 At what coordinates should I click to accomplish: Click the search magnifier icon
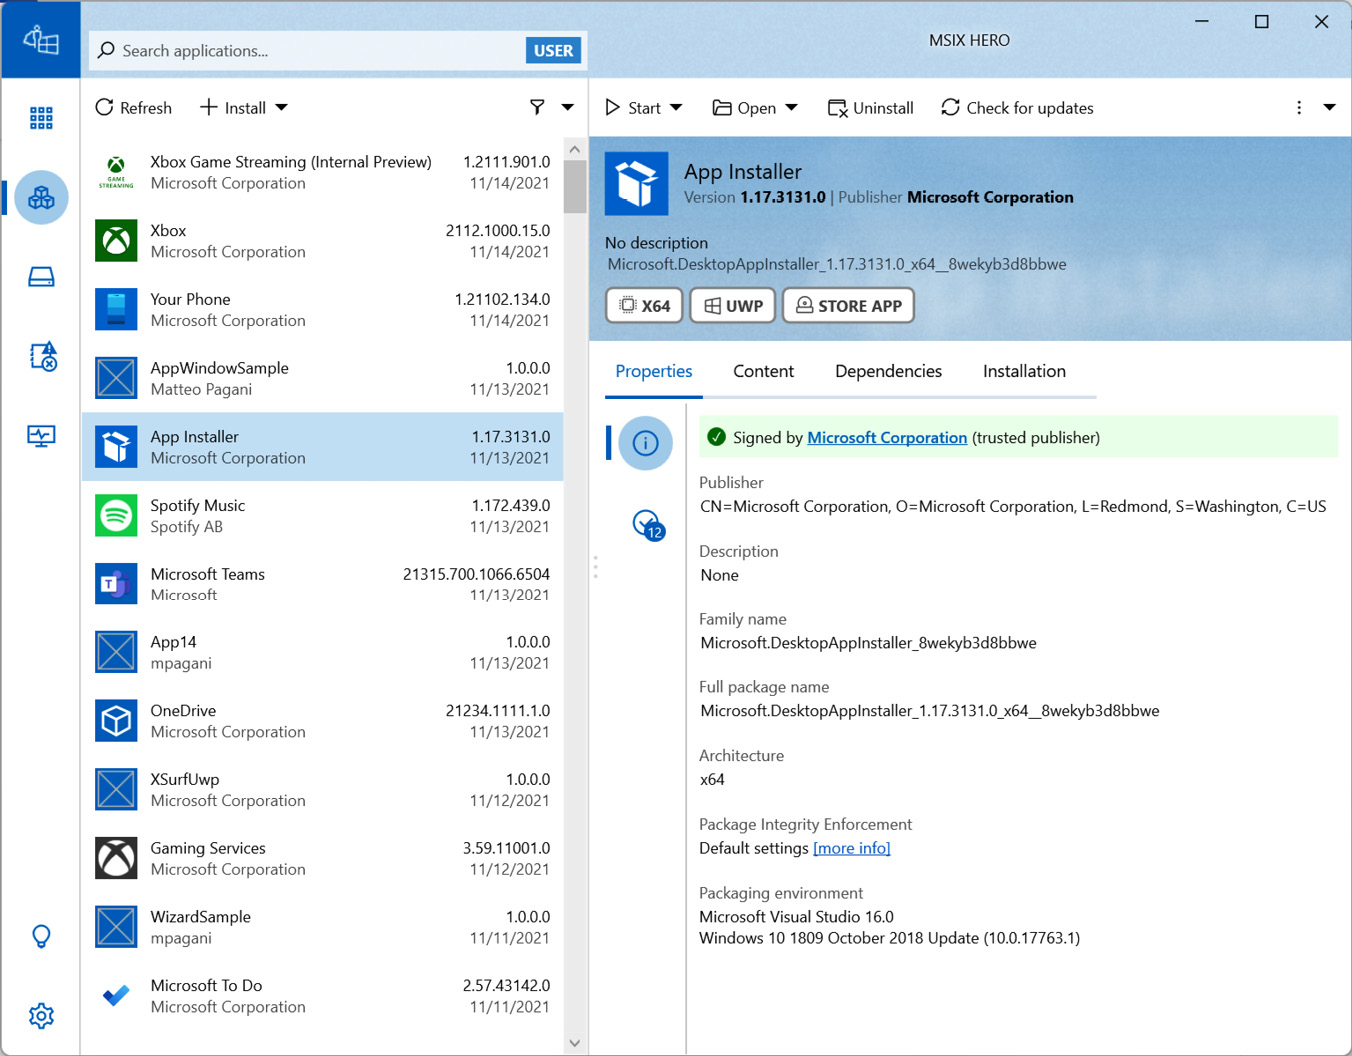tap(106, 50)
